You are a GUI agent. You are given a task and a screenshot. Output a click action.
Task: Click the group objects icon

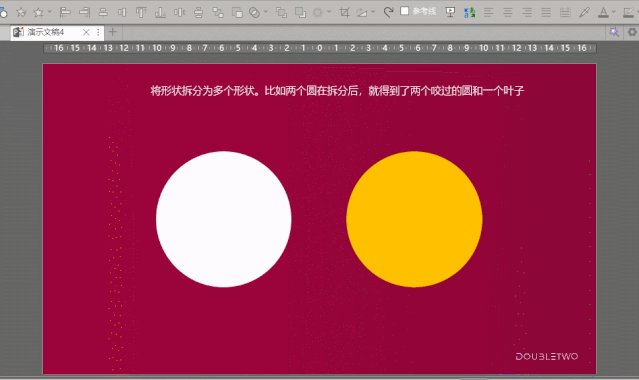218,12
